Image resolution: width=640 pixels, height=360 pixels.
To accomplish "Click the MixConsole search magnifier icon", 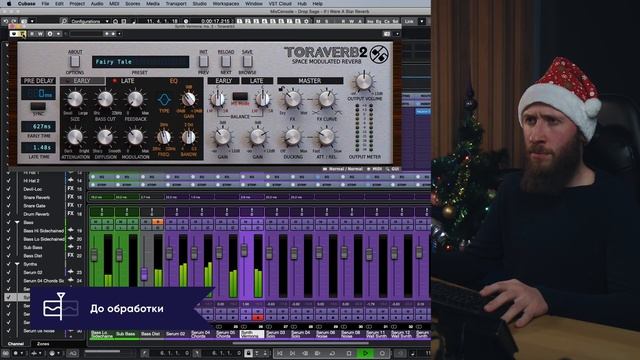I will pos(63,21).
